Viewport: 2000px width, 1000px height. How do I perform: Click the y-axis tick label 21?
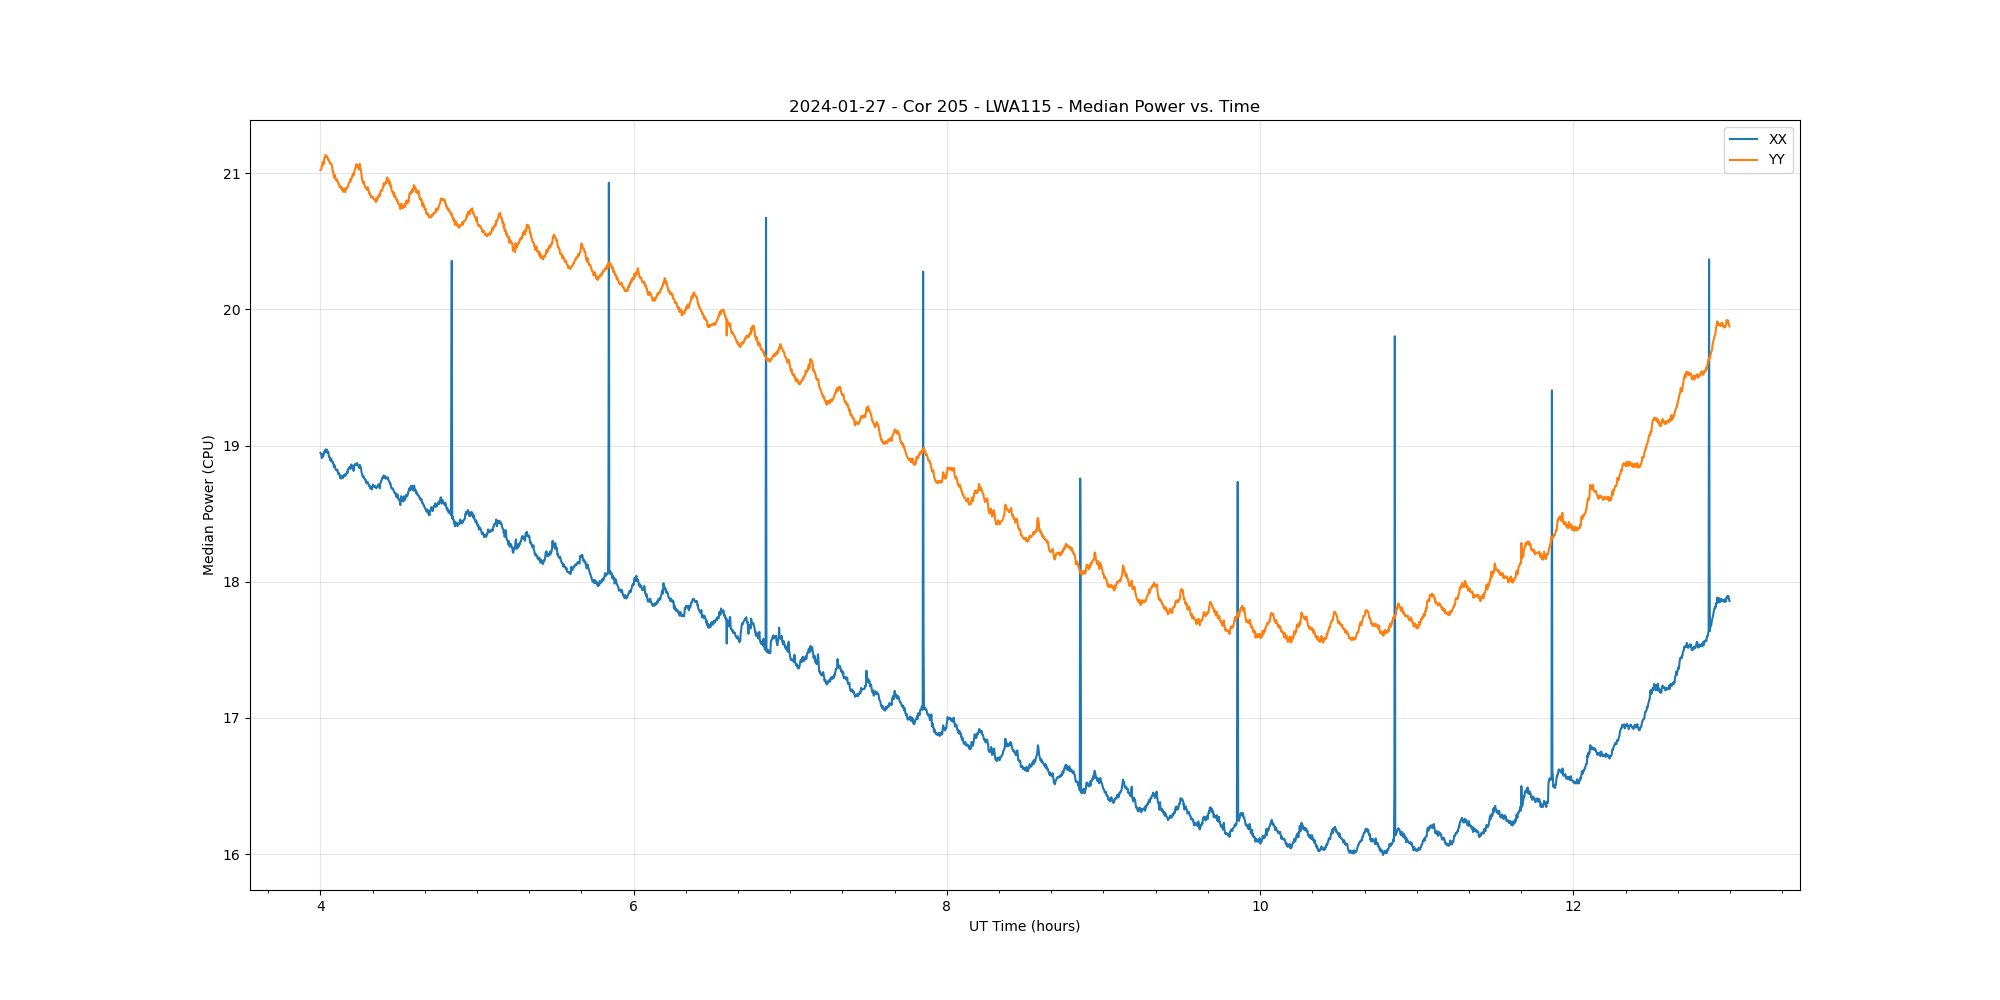232,174
